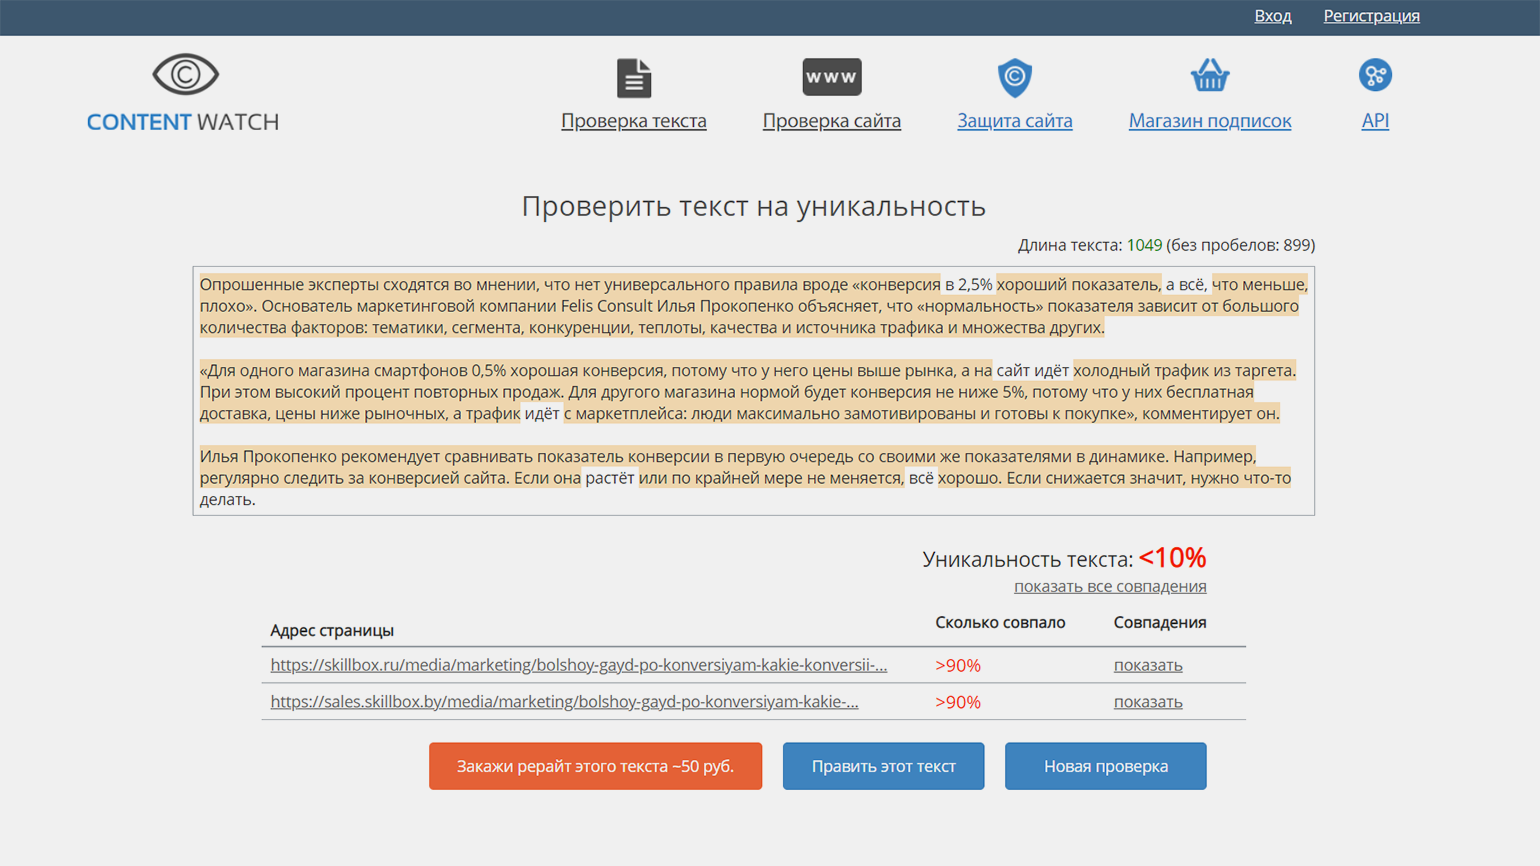
Task: Click the copyright shield icon
Action: (1014, 77)
